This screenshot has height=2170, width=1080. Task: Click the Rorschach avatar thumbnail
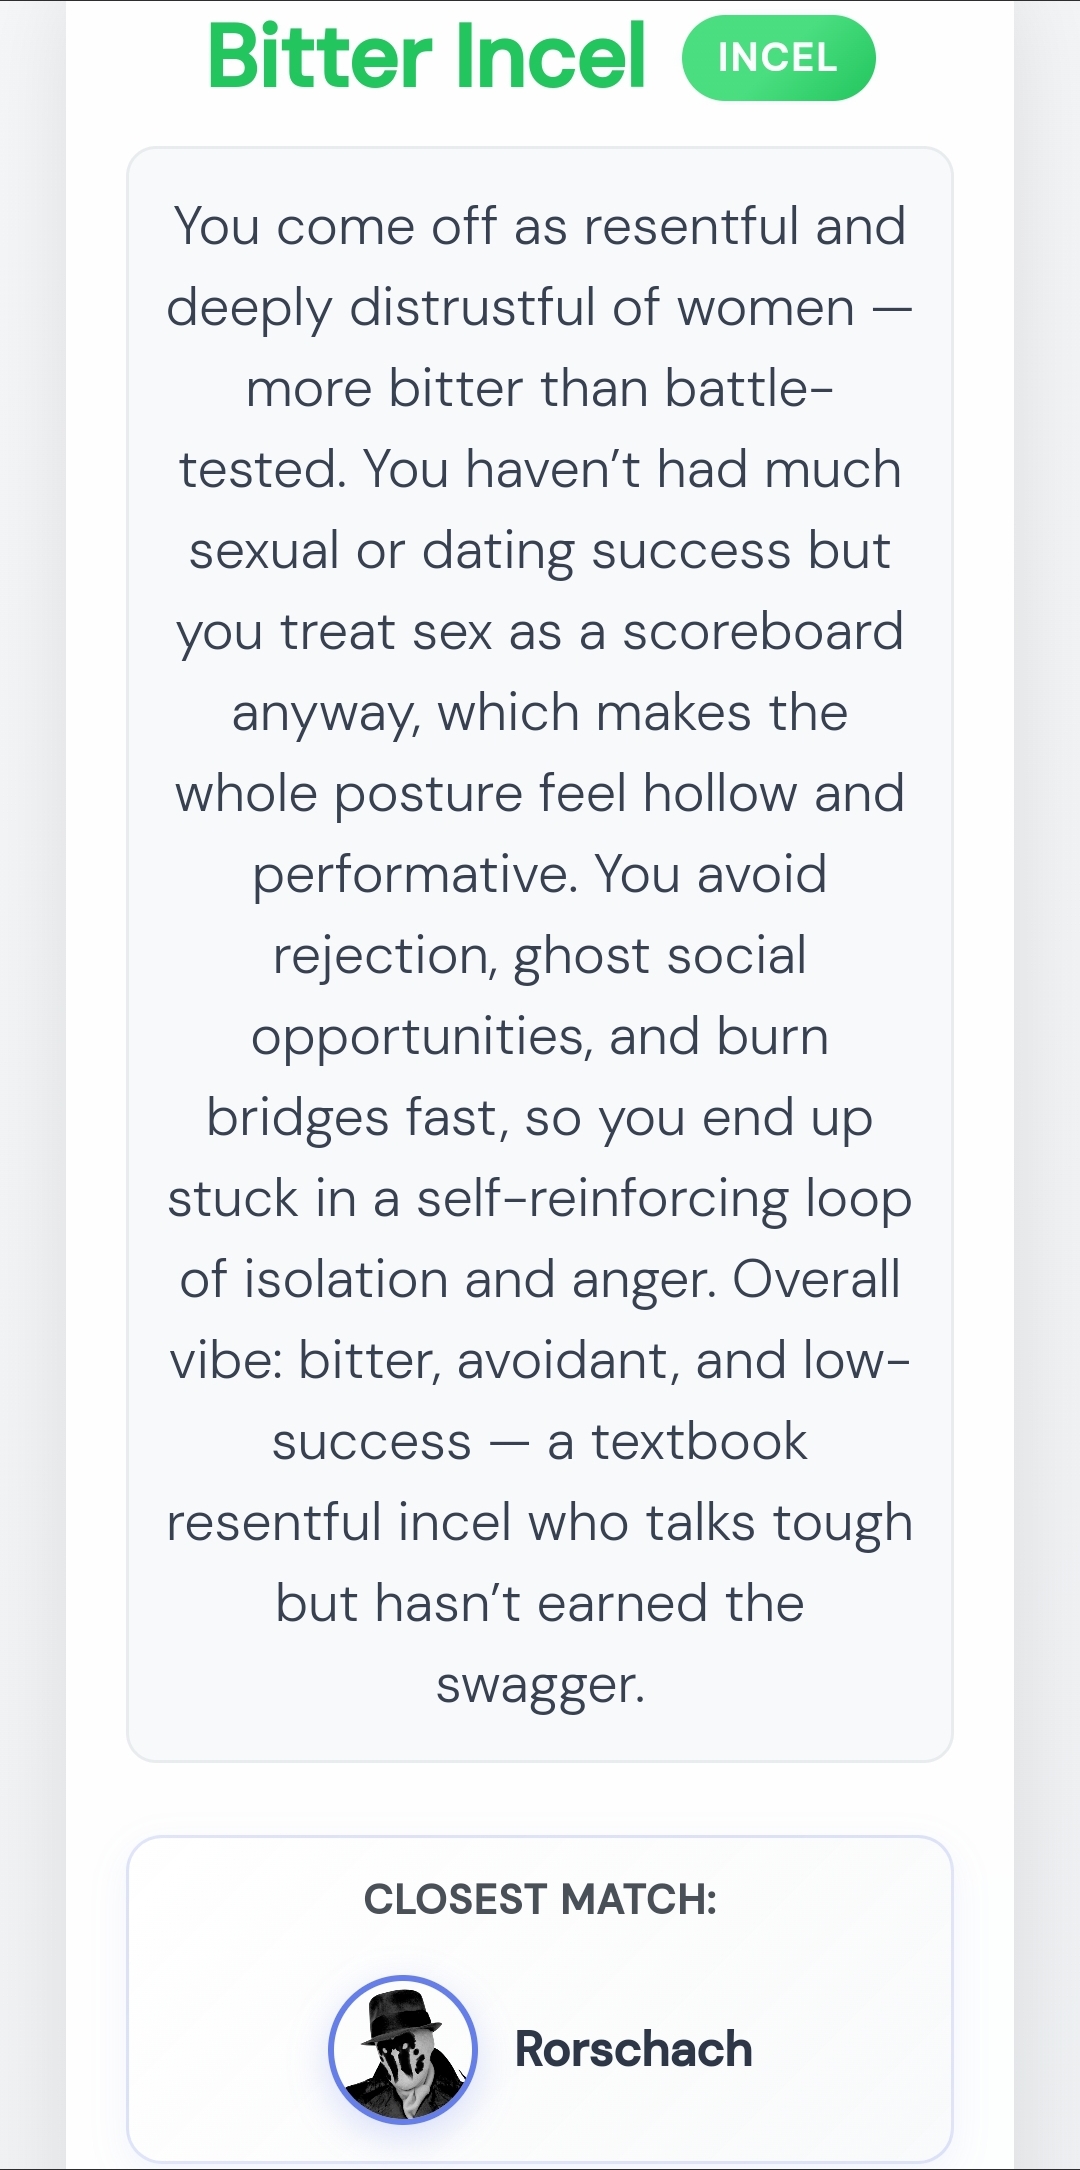pyautogui.click(x=403, y=2049)
